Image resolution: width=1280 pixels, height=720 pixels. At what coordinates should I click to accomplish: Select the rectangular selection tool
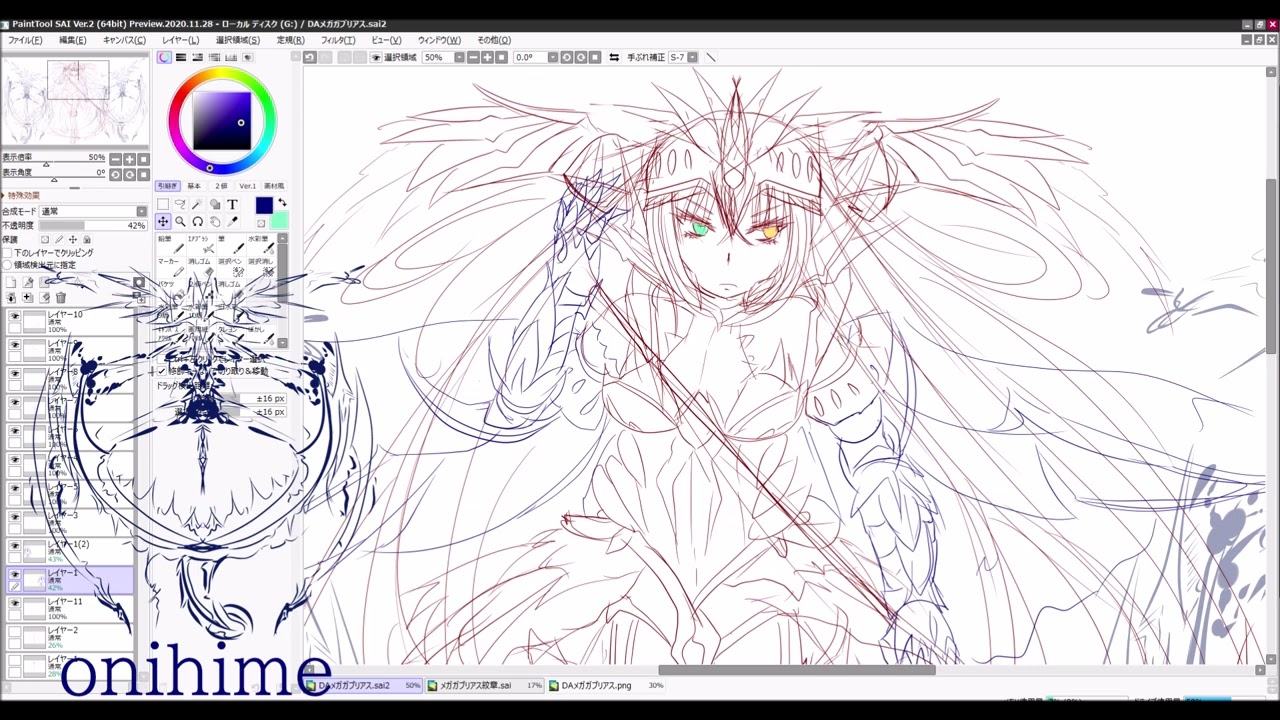(163, 204)
